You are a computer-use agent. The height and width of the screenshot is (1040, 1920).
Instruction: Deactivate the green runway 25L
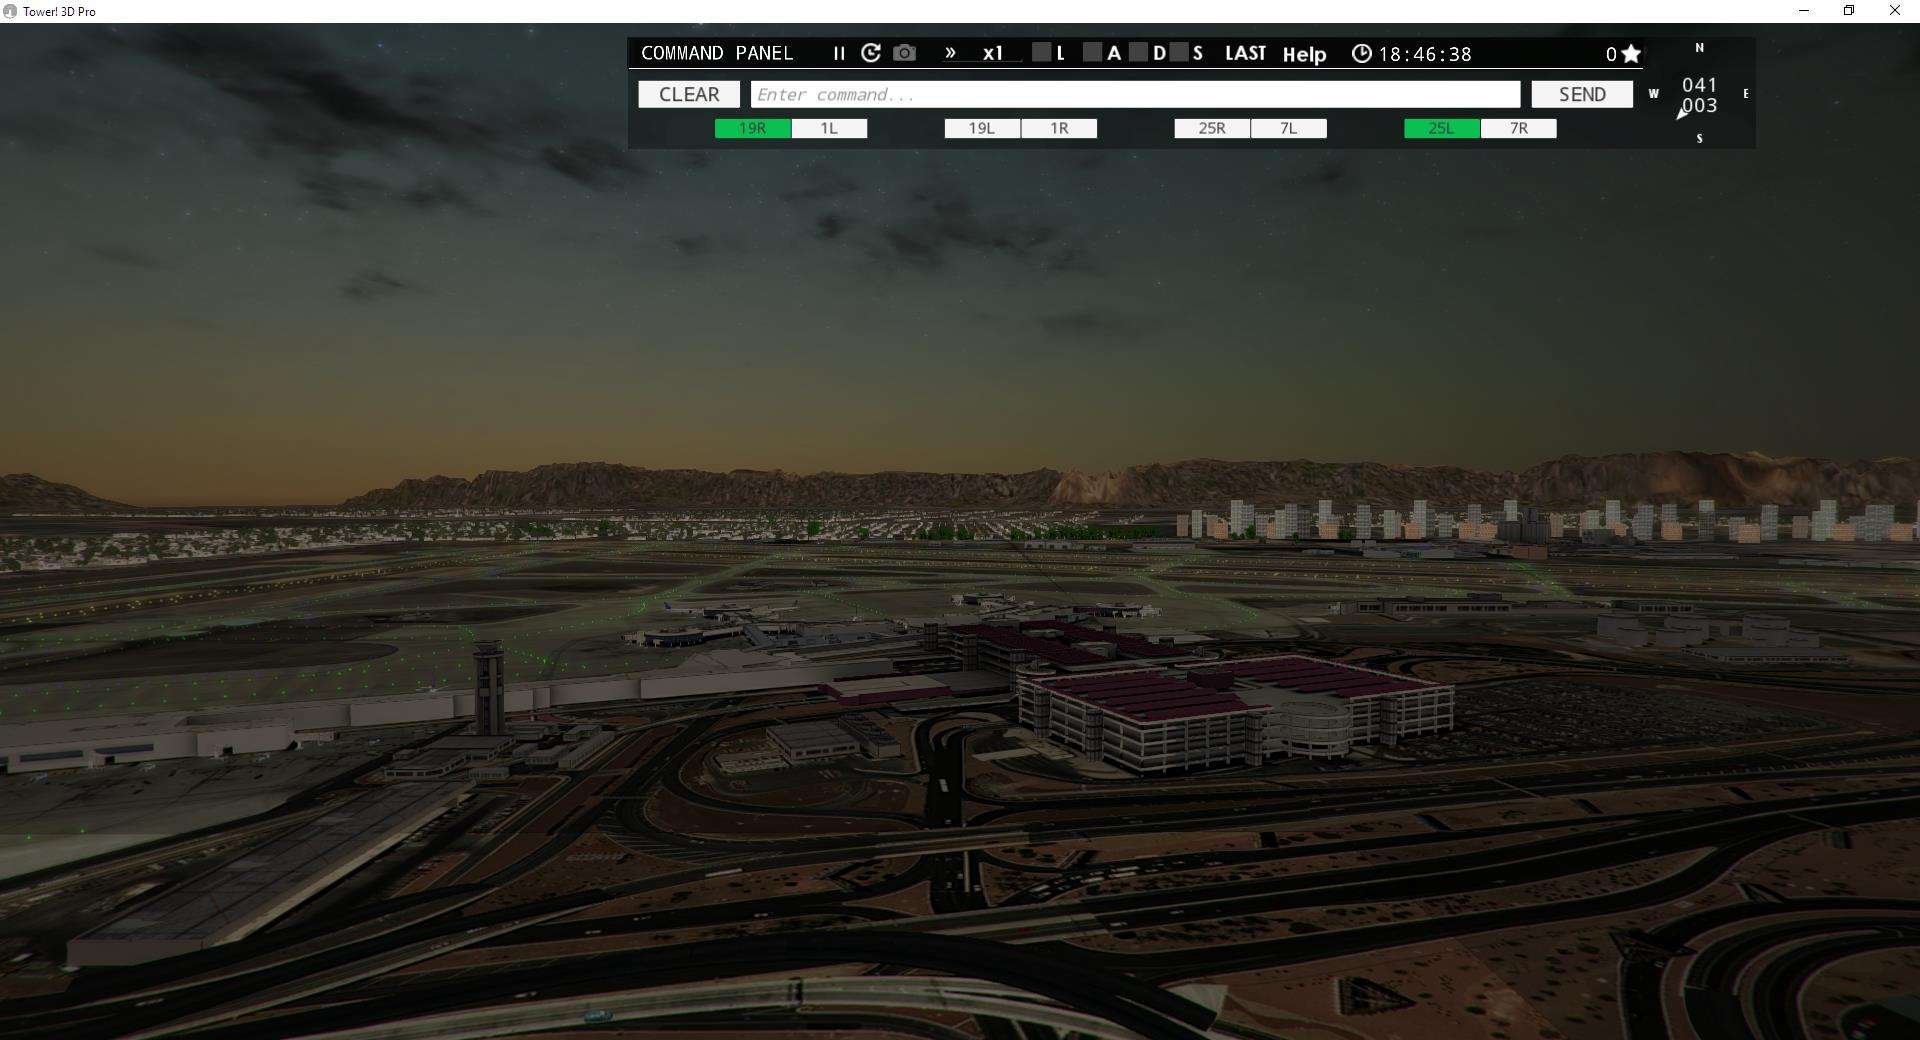pos(1440,128)
